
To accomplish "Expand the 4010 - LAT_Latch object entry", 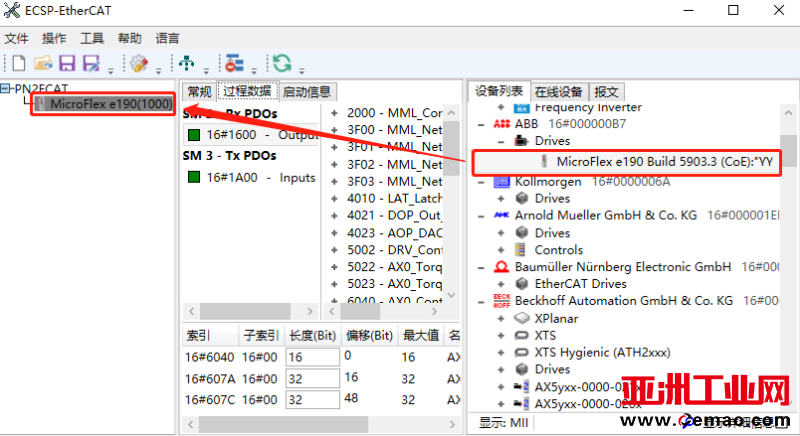I will point(334,198).
